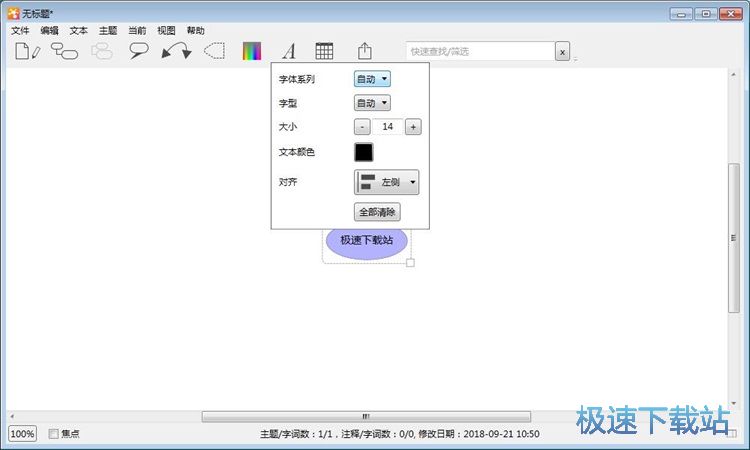
Task: Minimize the window
Action: point(681,14)
